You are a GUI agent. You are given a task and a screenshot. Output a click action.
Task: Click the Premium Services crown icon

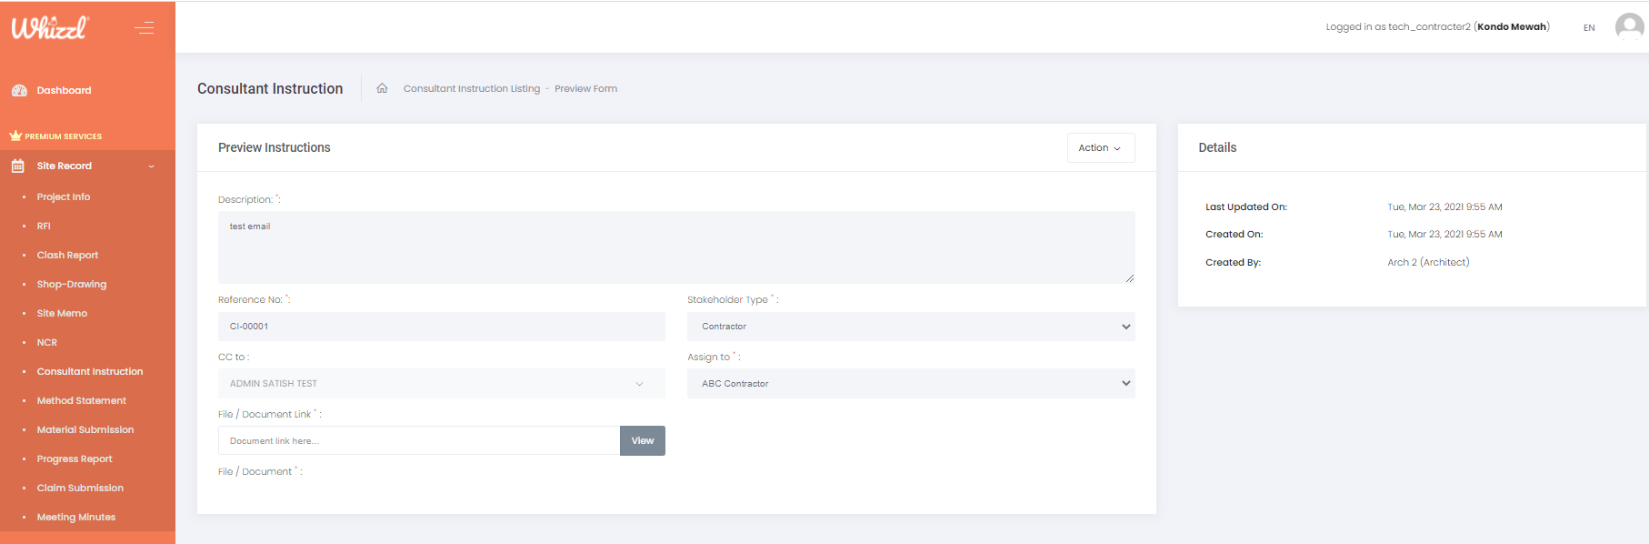[x=15, y=136]
